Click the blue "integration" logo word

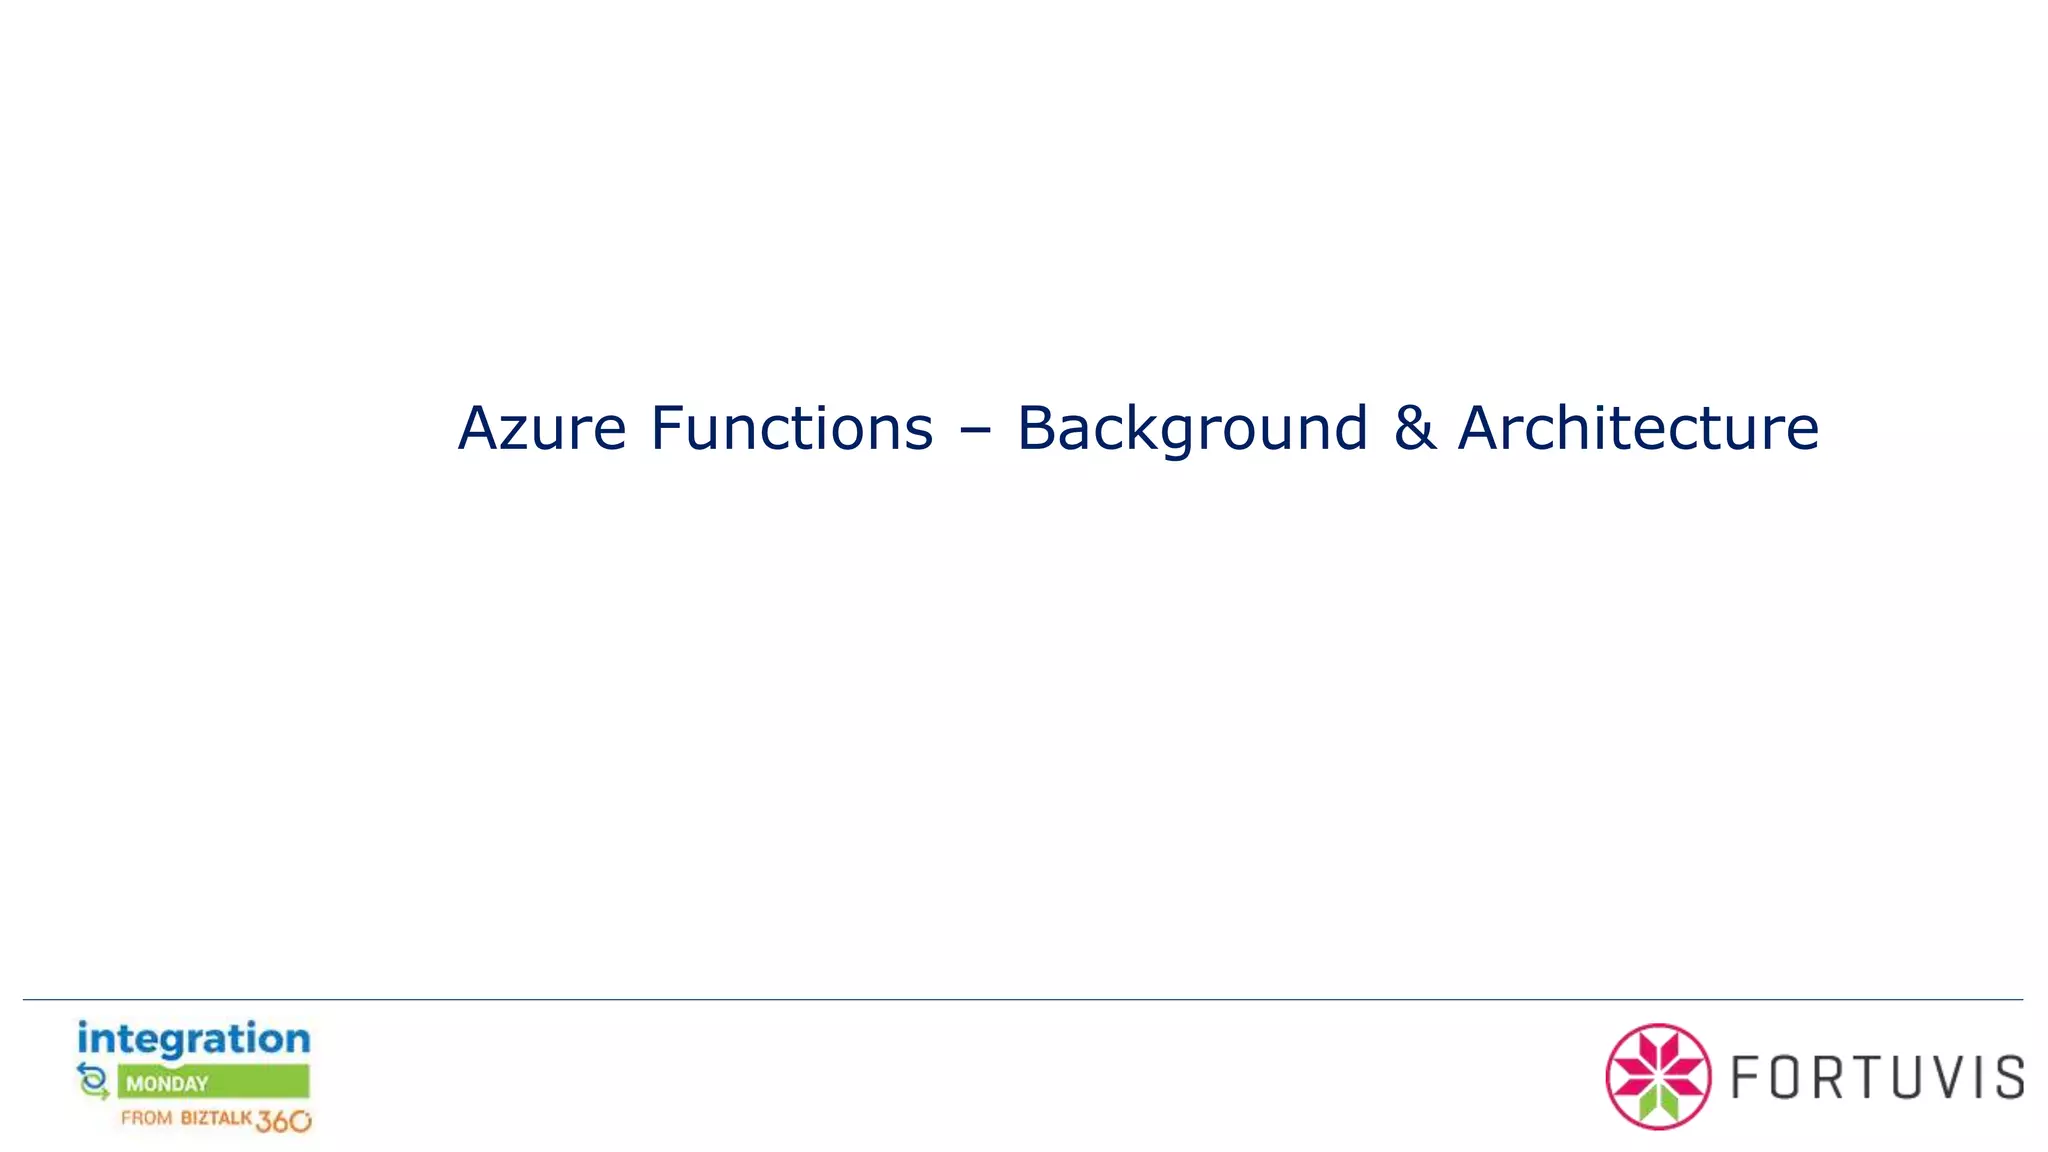tap(194, 1040)
